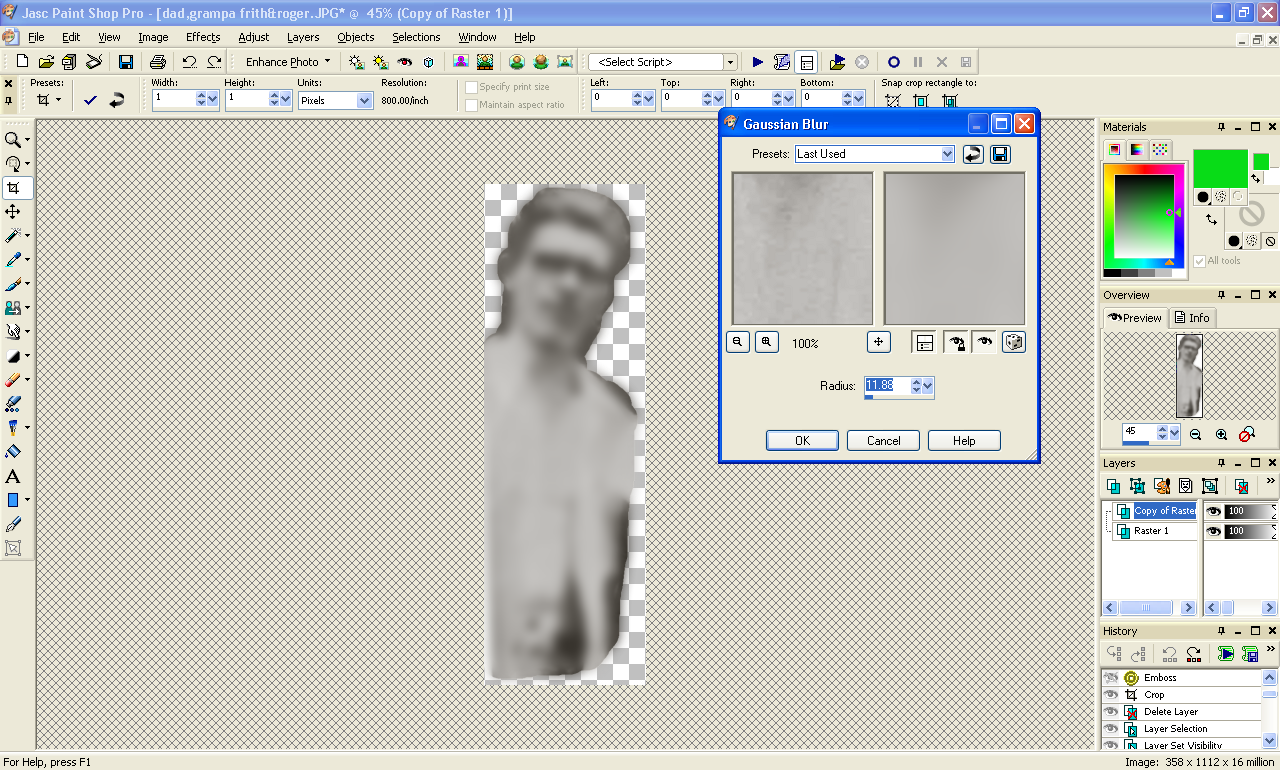
Task: Undo the last action via toolbar arrow
Action: point(189,62)
